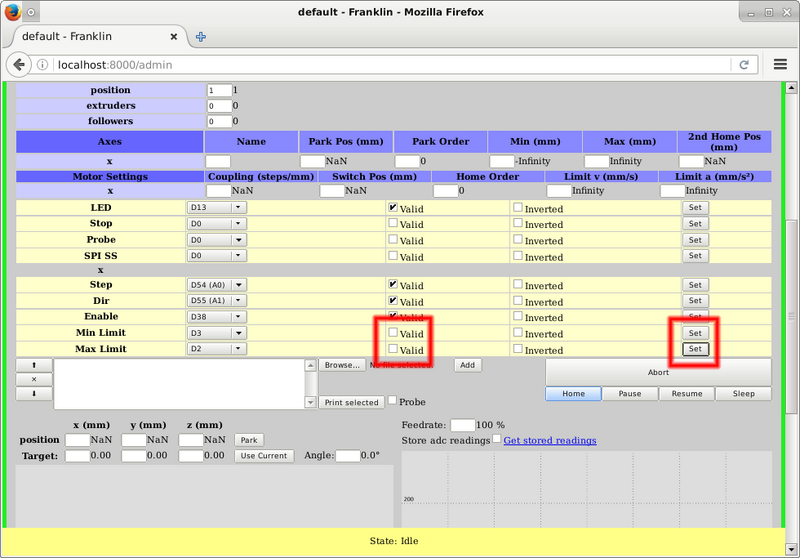The width and height of the screenshot is (800, 558).
Task: Click the down arrow queue button
Action: (x=34, y=394)
